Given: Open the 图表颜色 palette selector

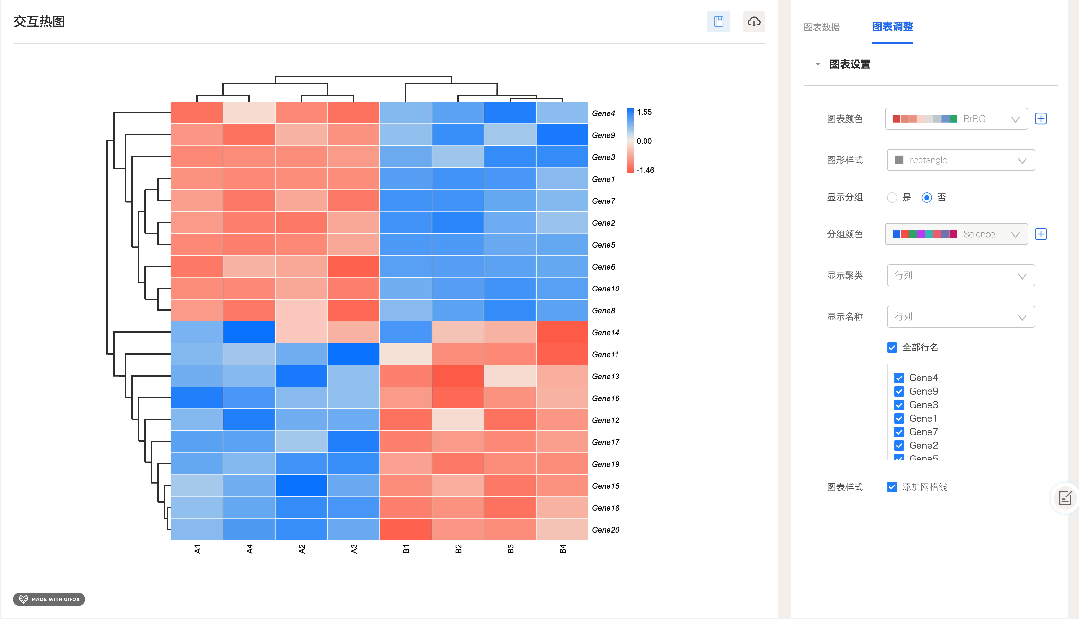Looking at the screenshot, I should pos(957,119).
